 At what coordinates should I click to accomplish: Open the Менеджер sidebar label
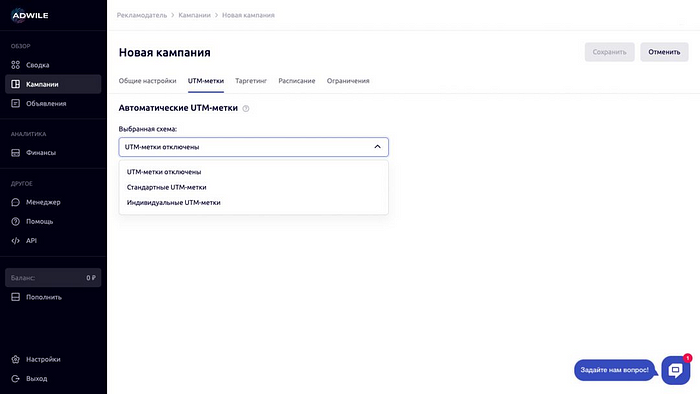(43, 202)
